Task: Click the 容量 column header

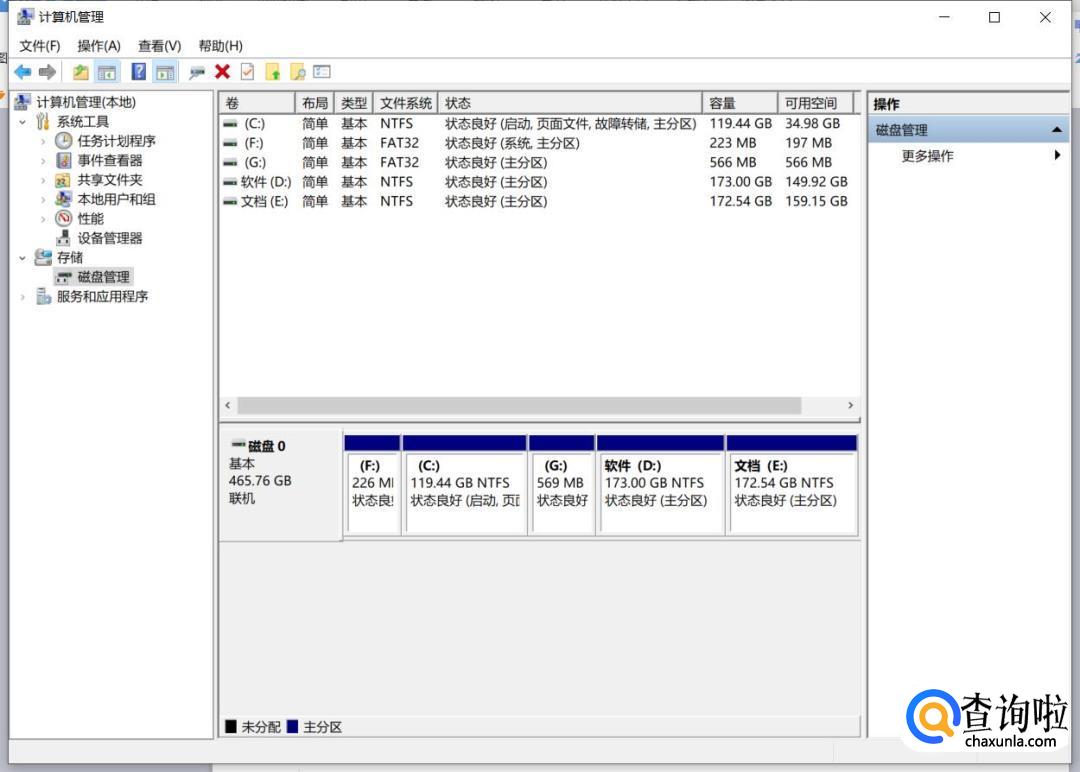Action: pyautogui.click(x=740, y=103)
